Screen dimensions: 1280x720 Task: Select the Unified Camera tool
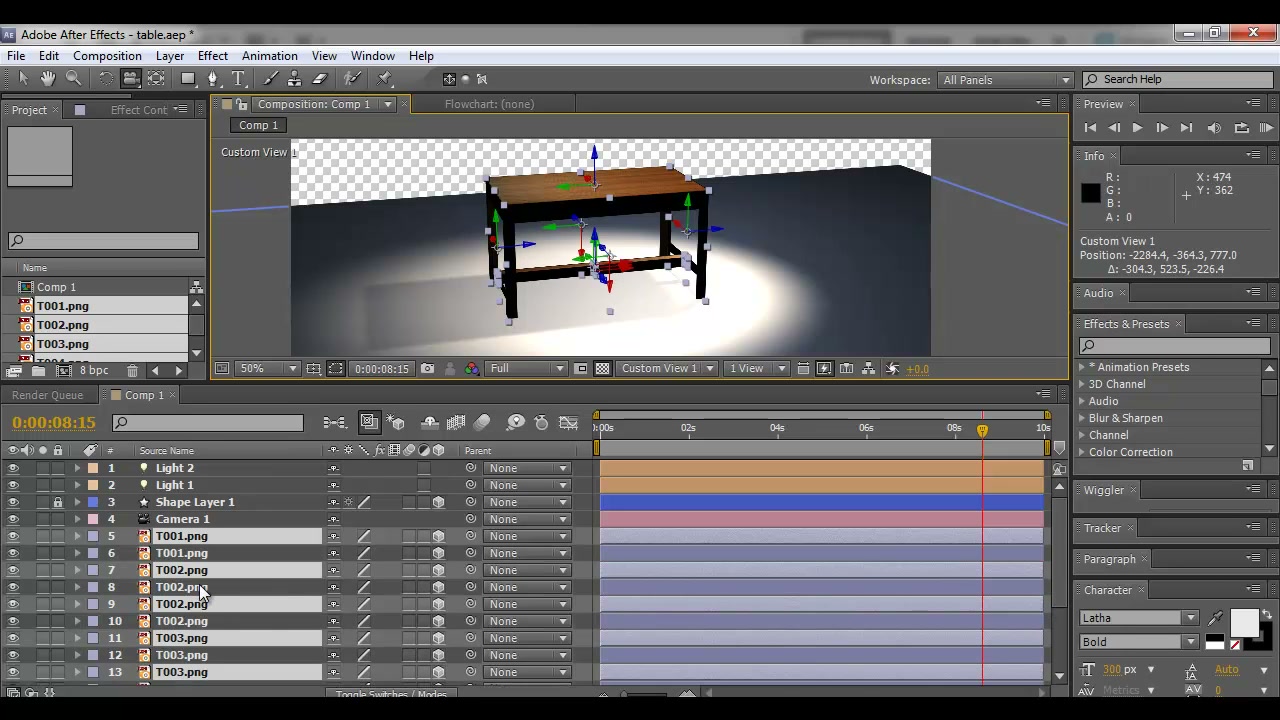tap(131, 79)
